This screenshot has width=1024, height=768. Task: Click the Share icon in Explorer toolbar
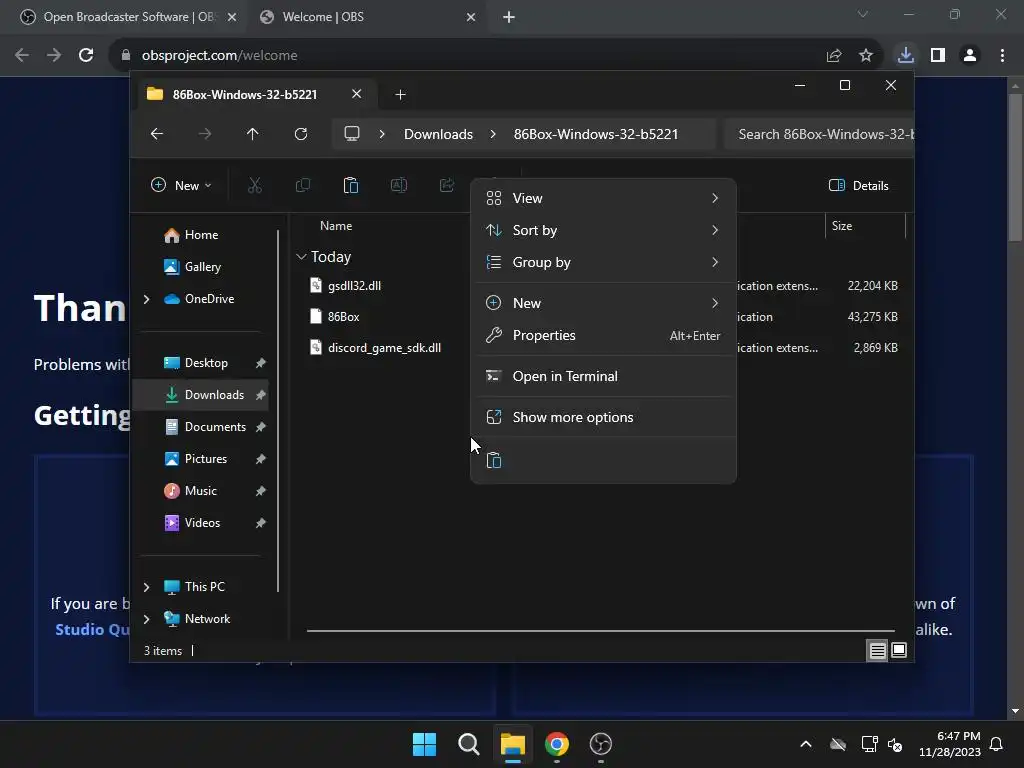pyautogui.click(x=447, y=185)
